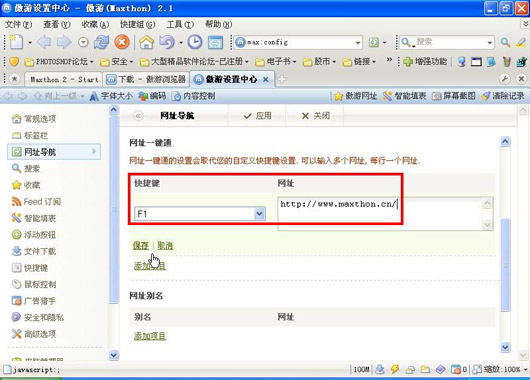Image resolution: width=530 pixels, height=380 pixels.
Task: Collapse sidebar with the double-arrow button
Action: (138, 116)
